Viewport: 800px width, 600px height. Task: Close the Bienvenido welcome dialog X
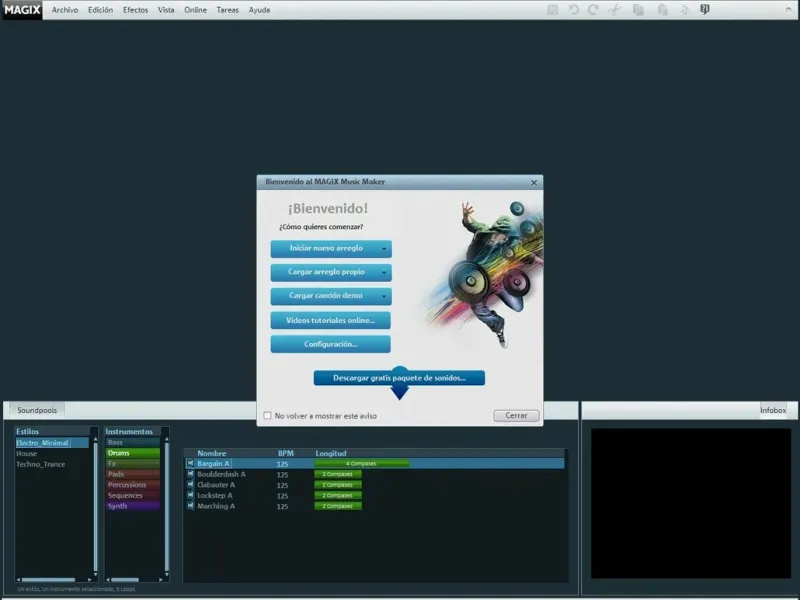click(x=534, y=183)
